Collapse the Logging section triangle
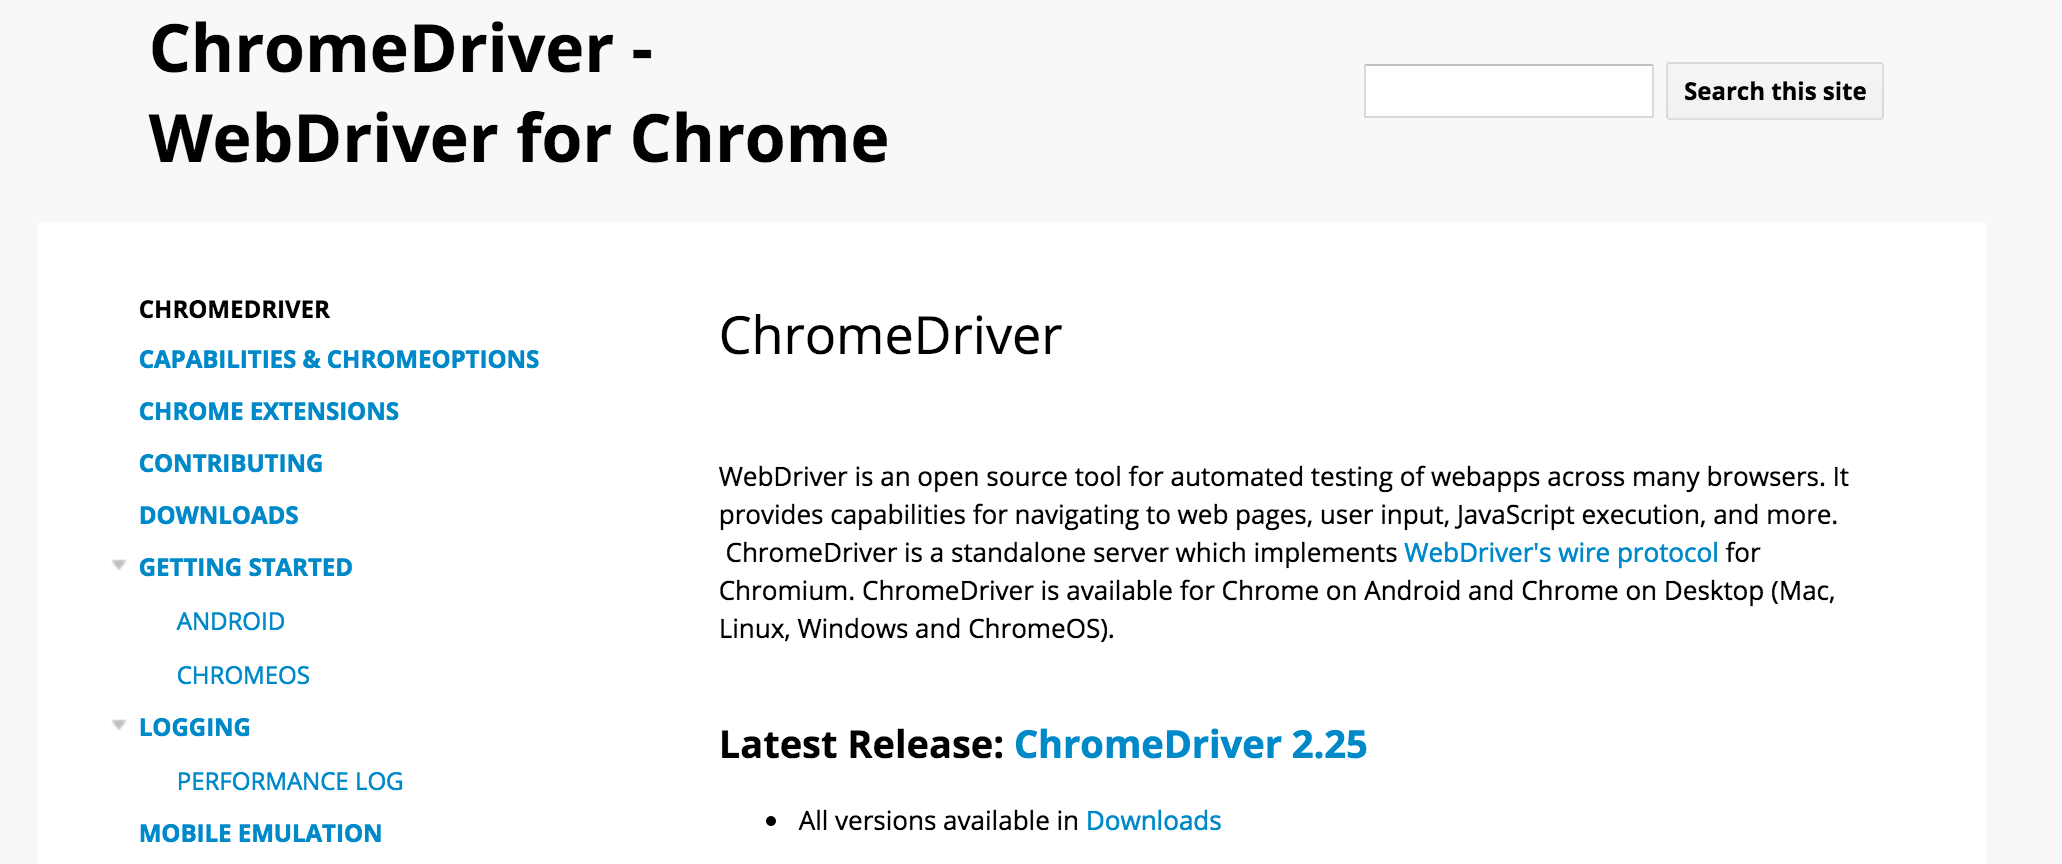Screen dimensions: 2062x864 (119, 726)
